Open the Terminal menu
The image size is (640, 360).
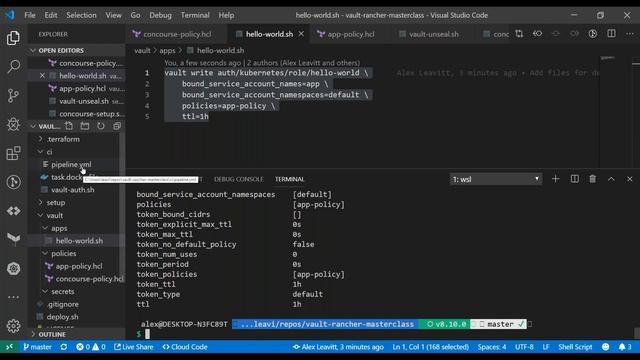(x=195, y=15)
